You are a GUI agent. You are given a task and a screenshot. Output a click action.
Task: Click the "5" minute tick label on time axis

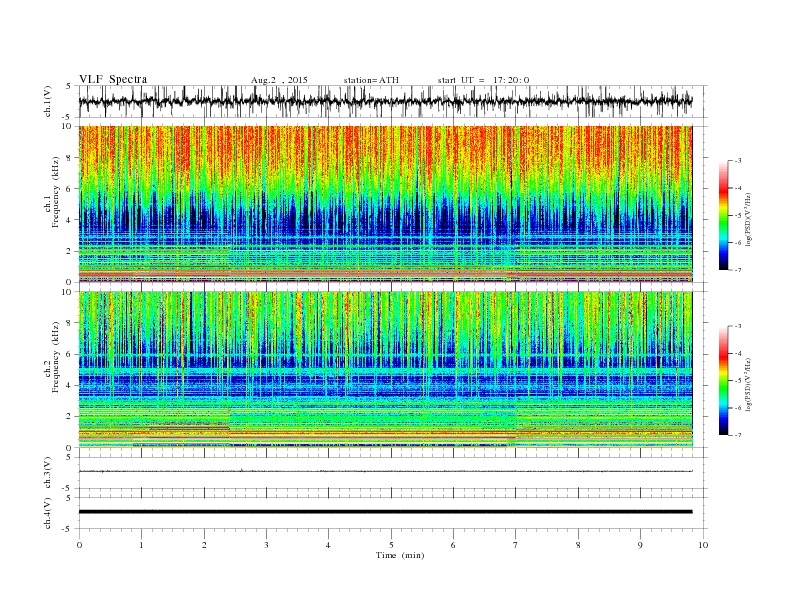tap(391, 545)
